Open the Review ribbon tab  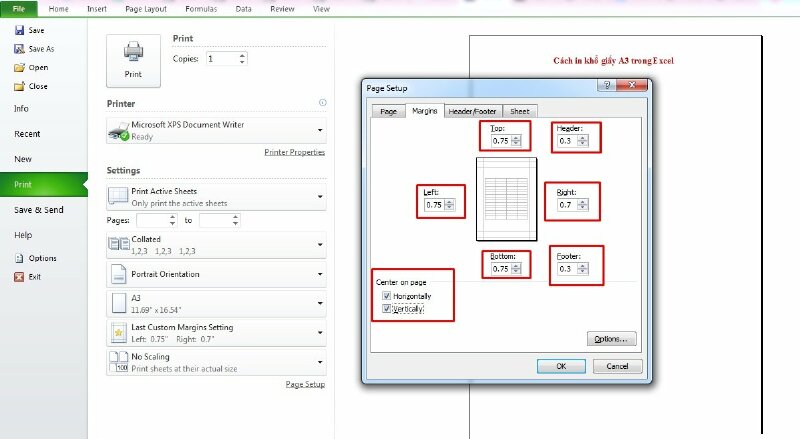coord(282,9)
